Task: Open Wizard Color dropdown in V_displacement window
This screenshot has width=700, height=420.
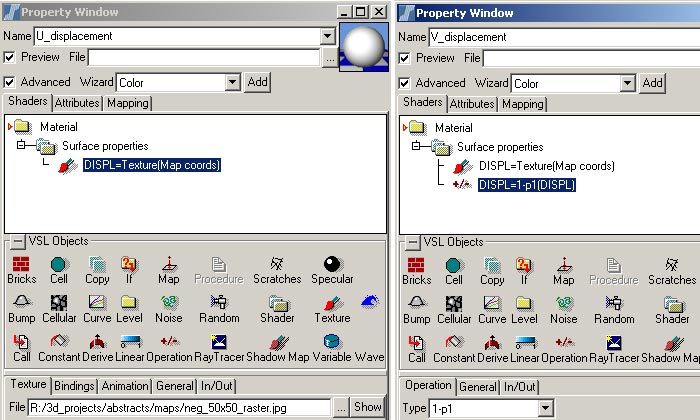Action: point(627,83)
